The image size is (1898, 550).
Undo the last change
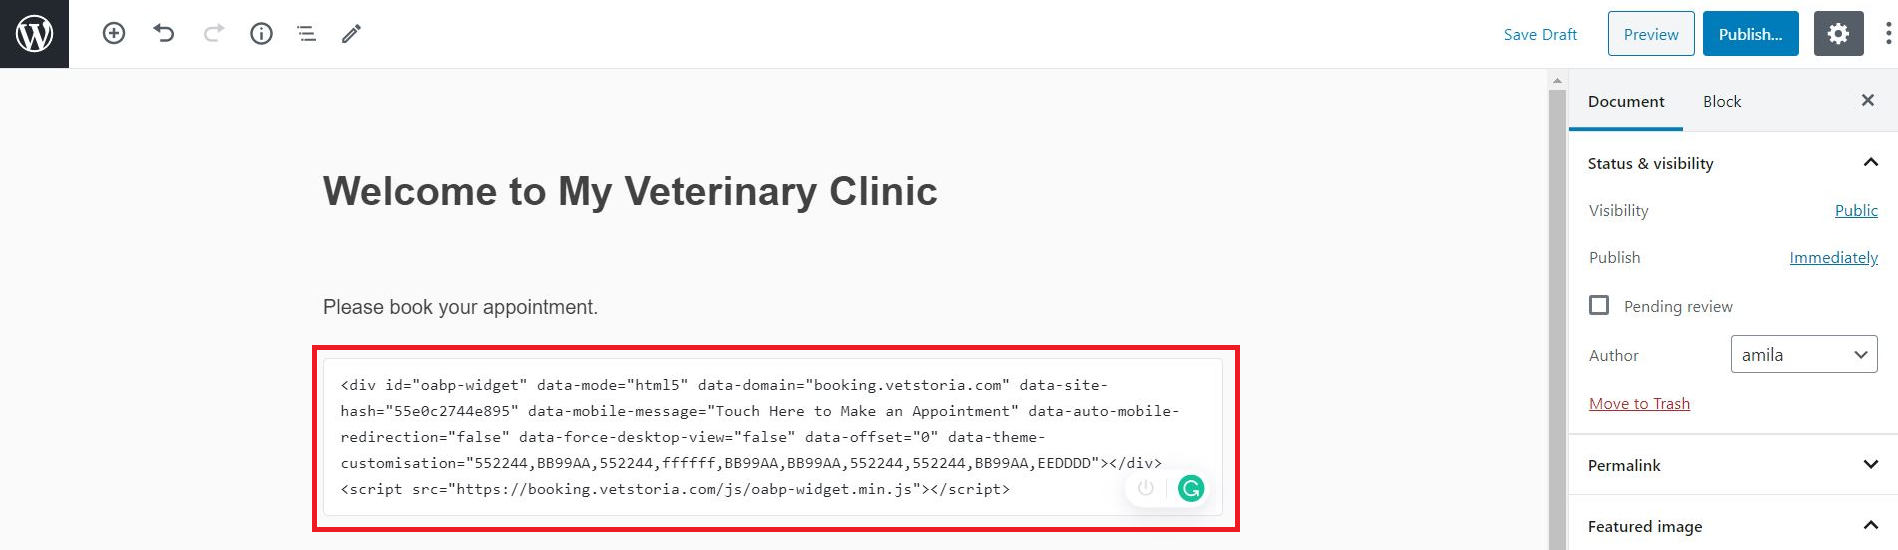pos(164,34)
